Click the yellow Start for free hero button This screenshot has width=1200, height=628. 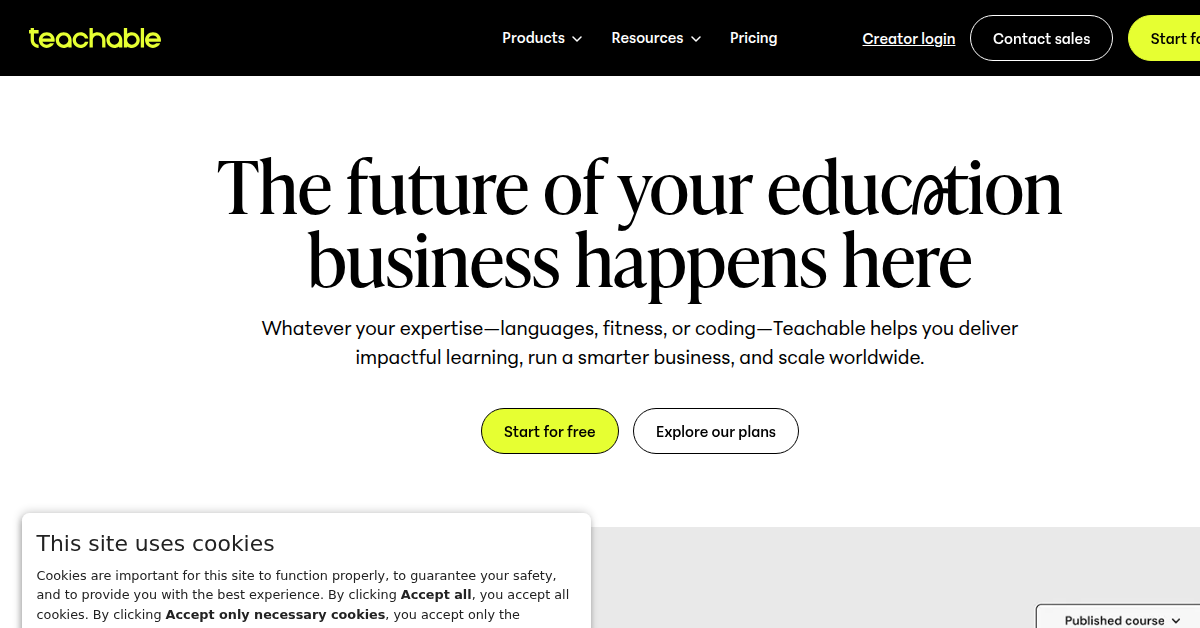point(549,432)
